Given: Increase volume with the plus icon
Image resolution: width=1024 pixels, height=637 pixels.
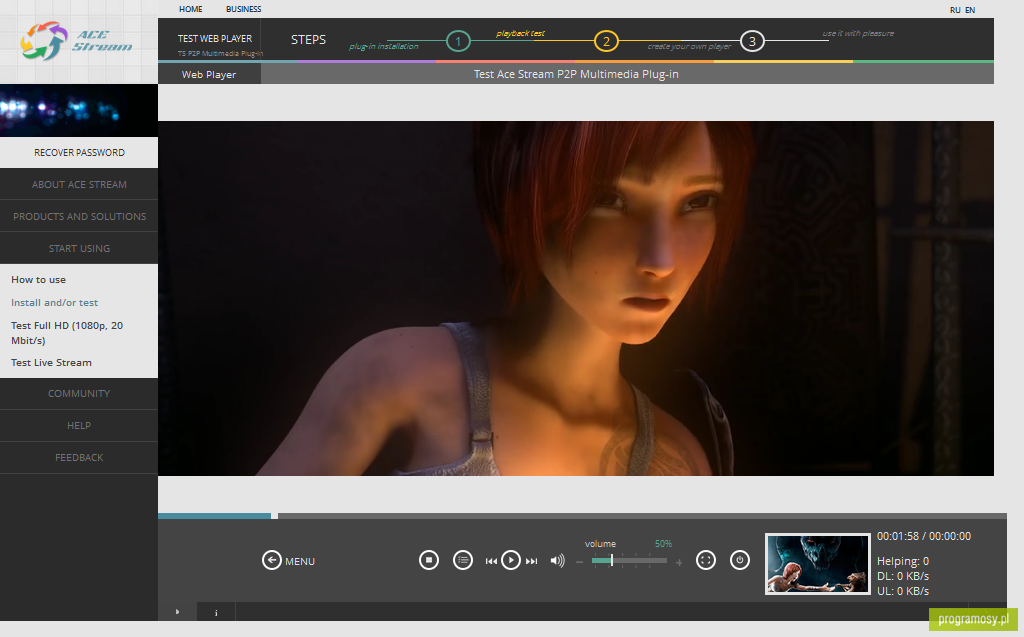Looking at the screenshot, I should 679,562.
